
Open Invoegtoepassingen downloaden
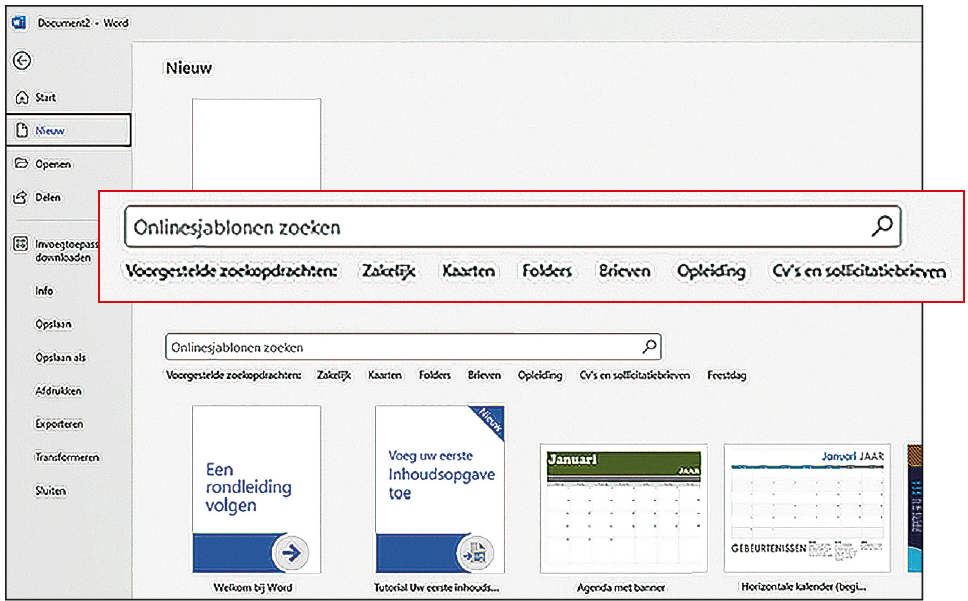pyautogui.click(x=56, y=251)
